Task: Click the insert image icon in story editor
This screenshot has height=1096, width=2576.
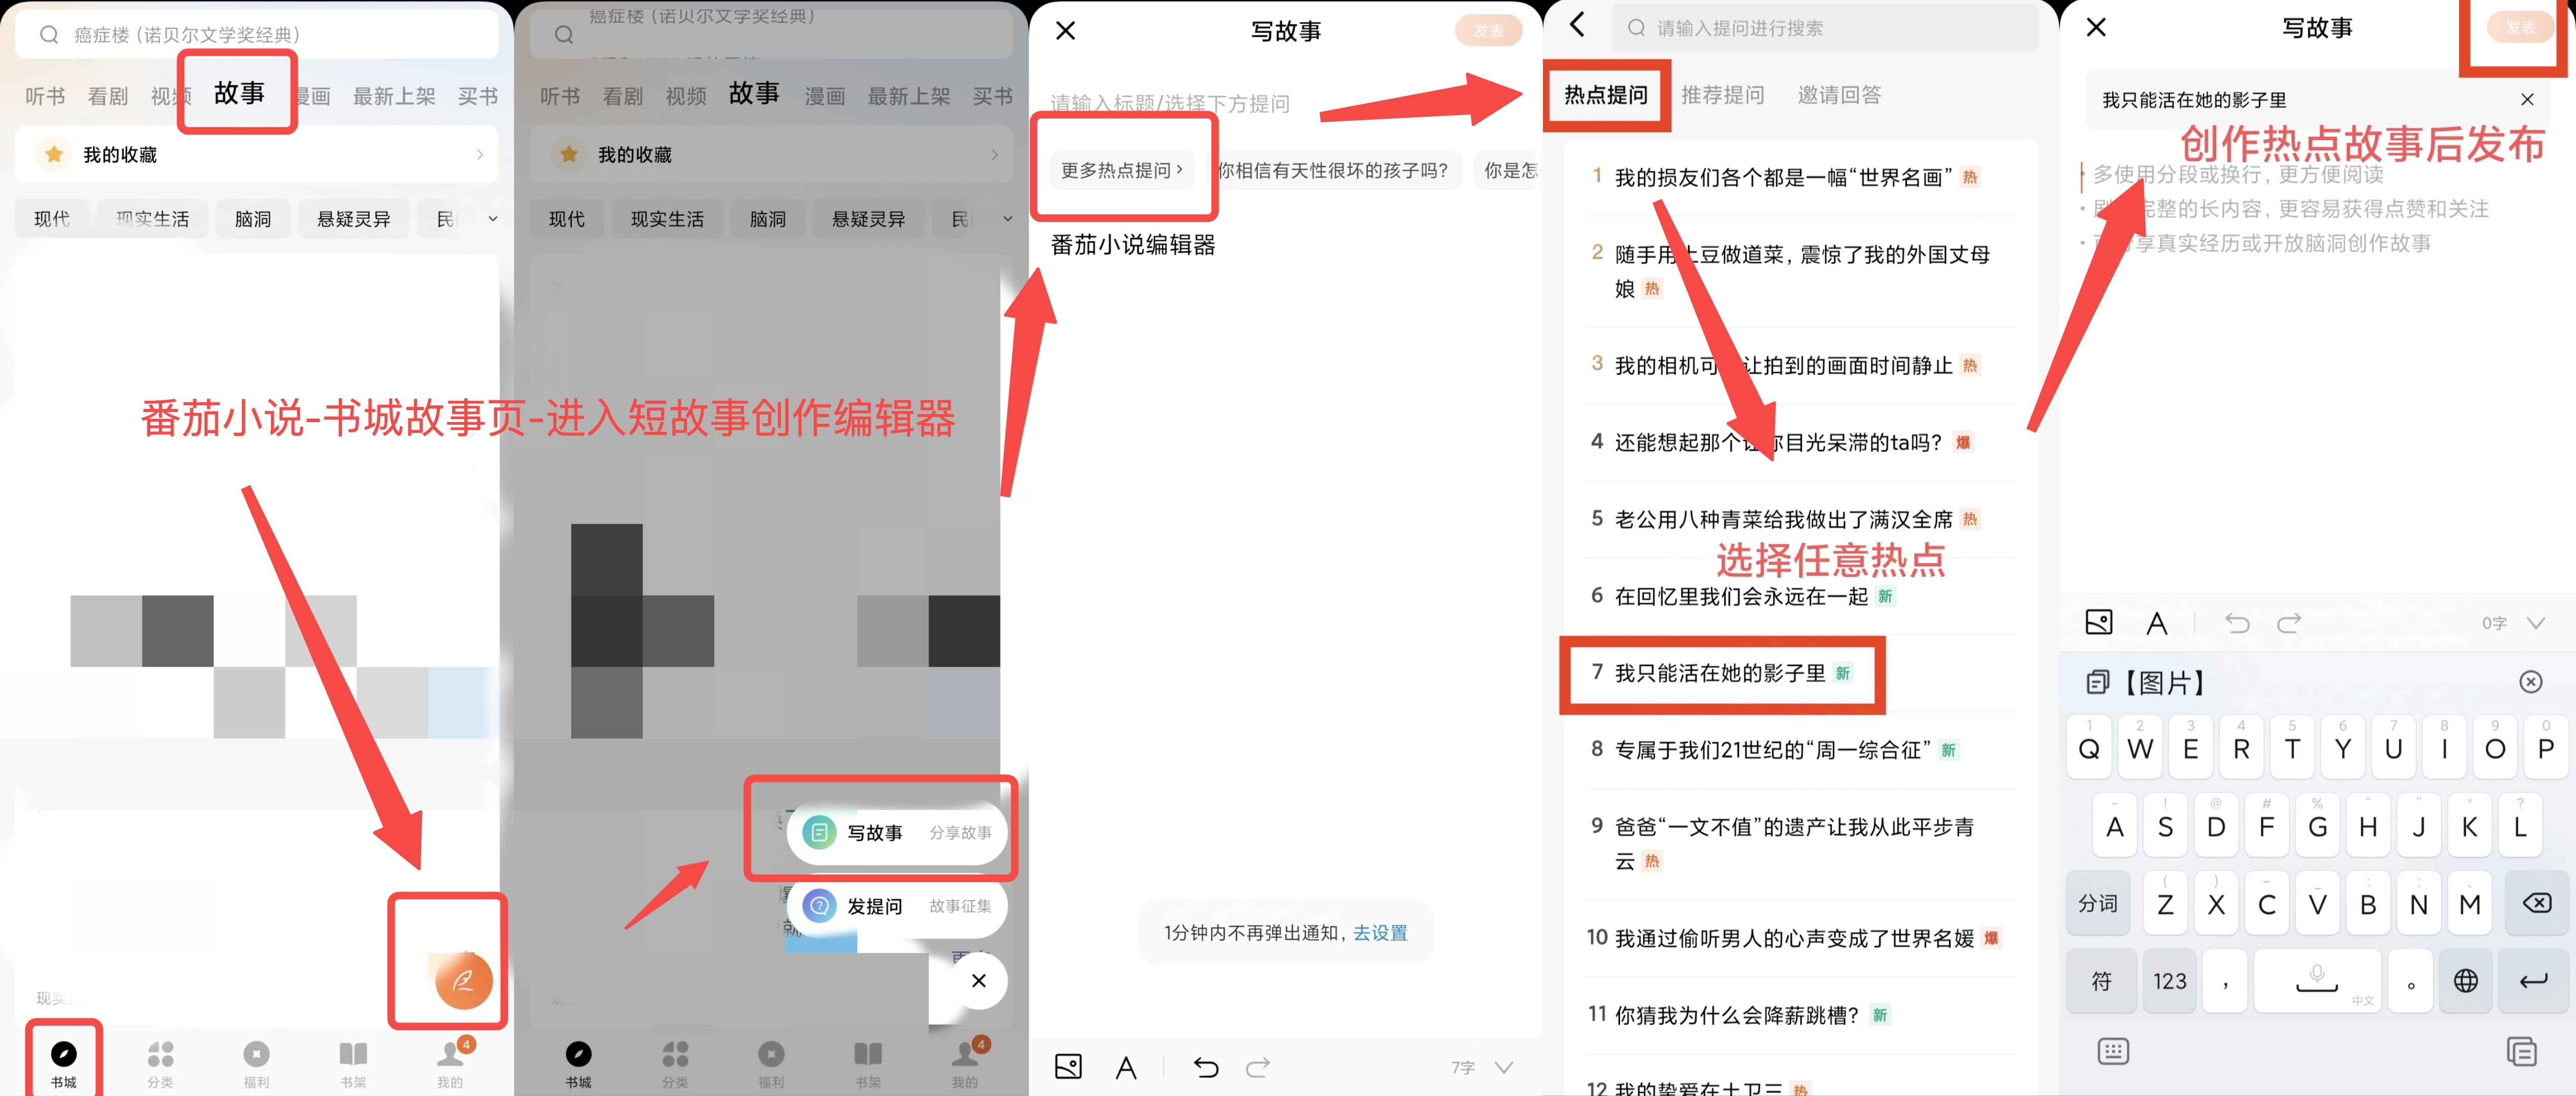Action: [x=1068, y=1067]
